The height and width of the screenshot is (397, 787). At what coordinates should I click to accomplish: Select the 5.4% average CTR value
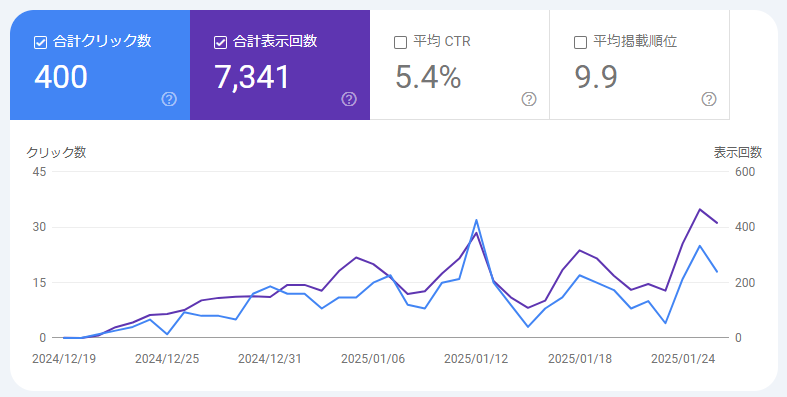coord(428,77)
